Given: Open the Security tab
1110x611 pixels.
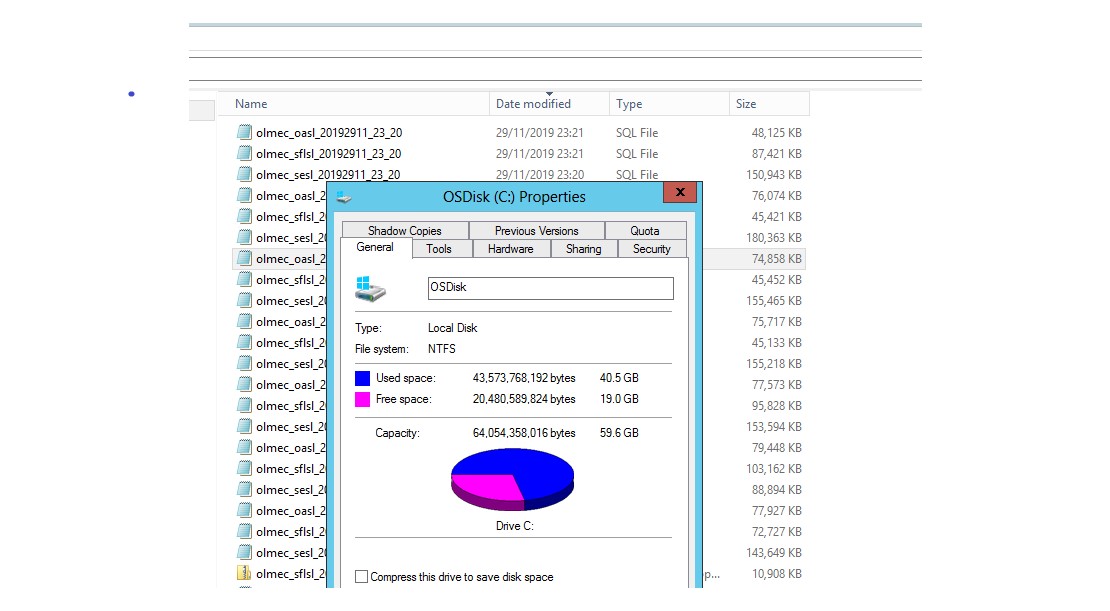Looking at the screenshot, I should tap(652, 249).
